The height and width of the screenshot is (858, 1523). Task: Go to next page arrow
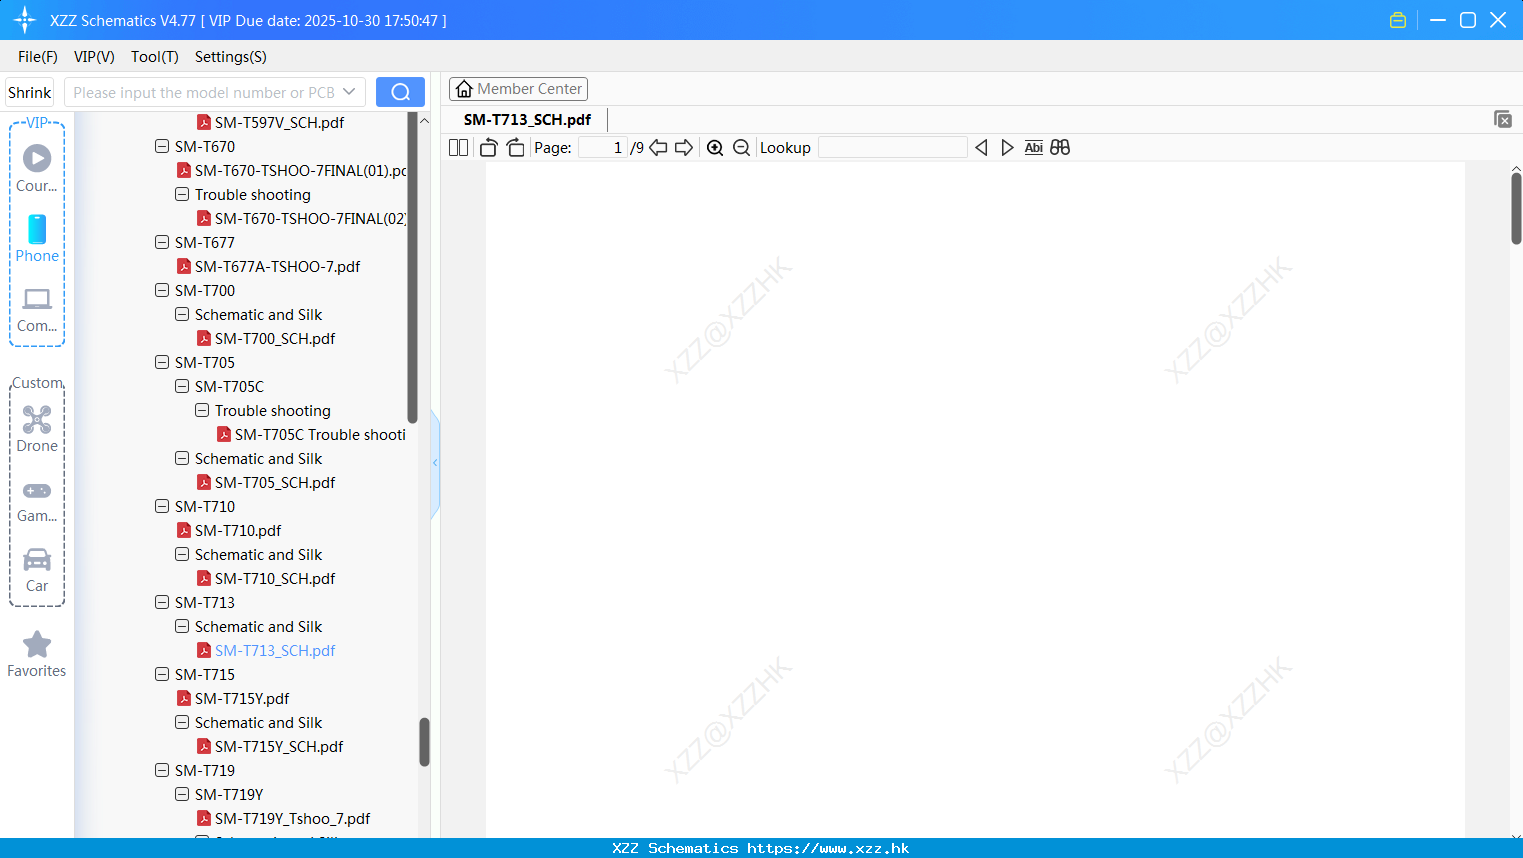pos(684,148)
